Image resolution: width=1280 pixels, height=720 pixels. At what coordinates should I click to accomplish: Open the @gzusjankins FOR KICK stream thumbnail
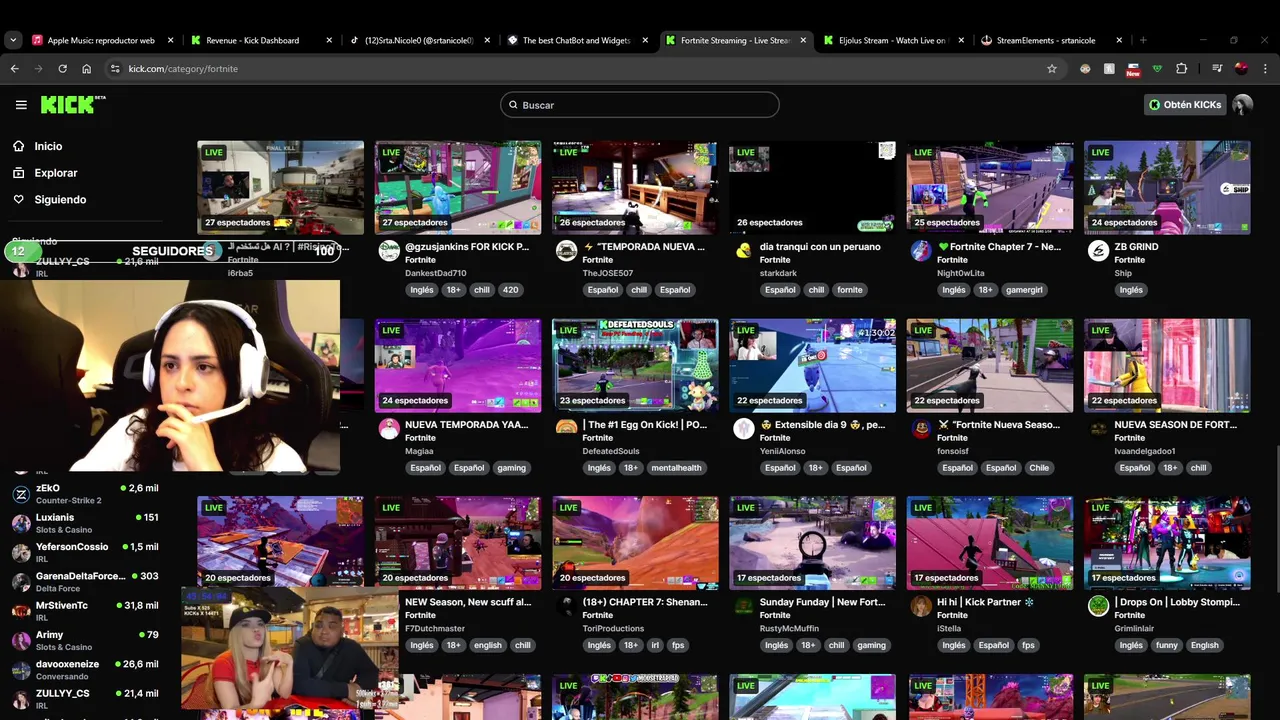(458, 187)
